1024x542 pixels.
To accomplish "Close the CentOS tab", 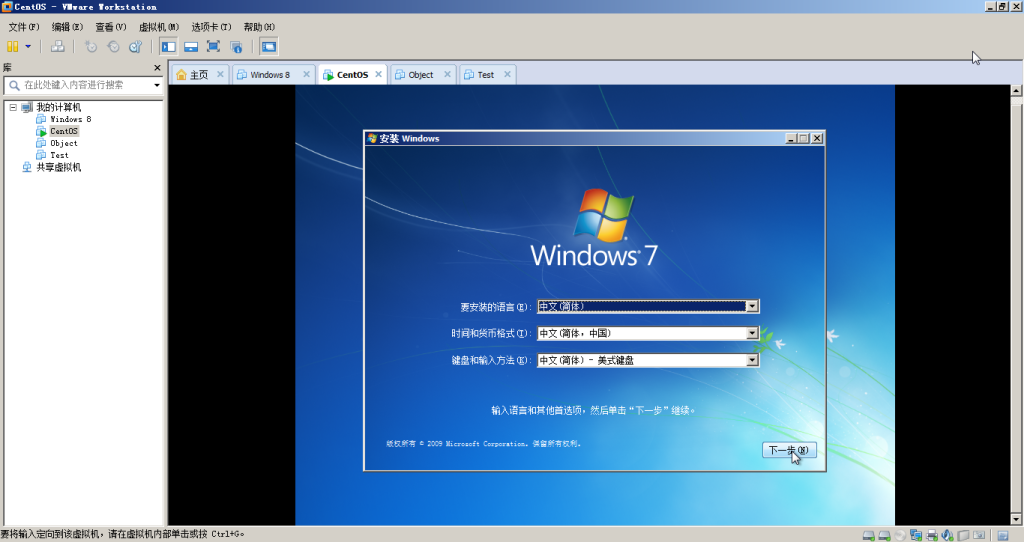I will pyautogui.click(x=379, y=74).
